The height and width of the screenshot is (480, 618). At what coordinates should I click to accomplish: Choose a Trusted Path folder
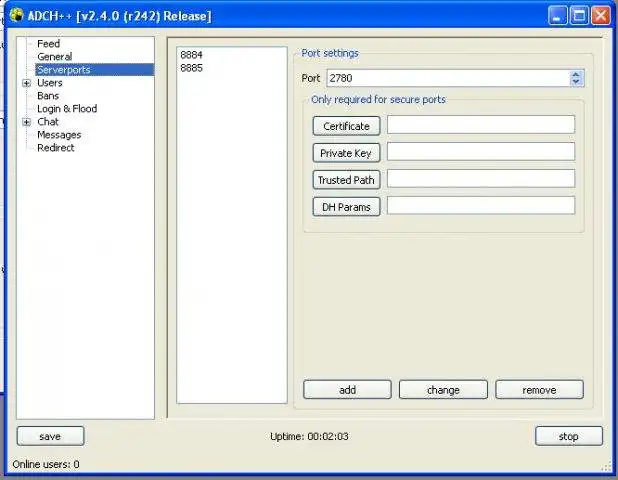[346, 180]
